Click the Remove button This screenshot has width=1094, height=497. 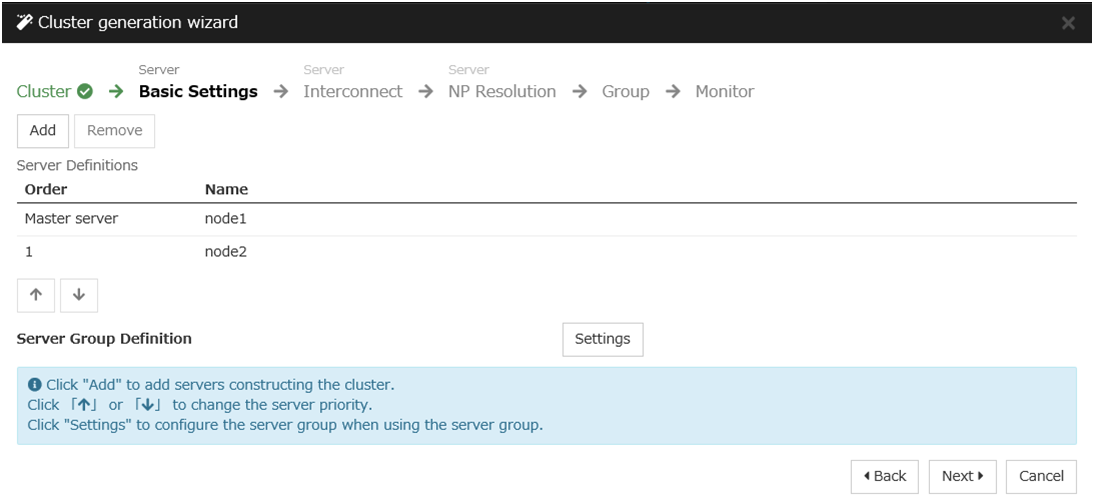coord(114,131)
